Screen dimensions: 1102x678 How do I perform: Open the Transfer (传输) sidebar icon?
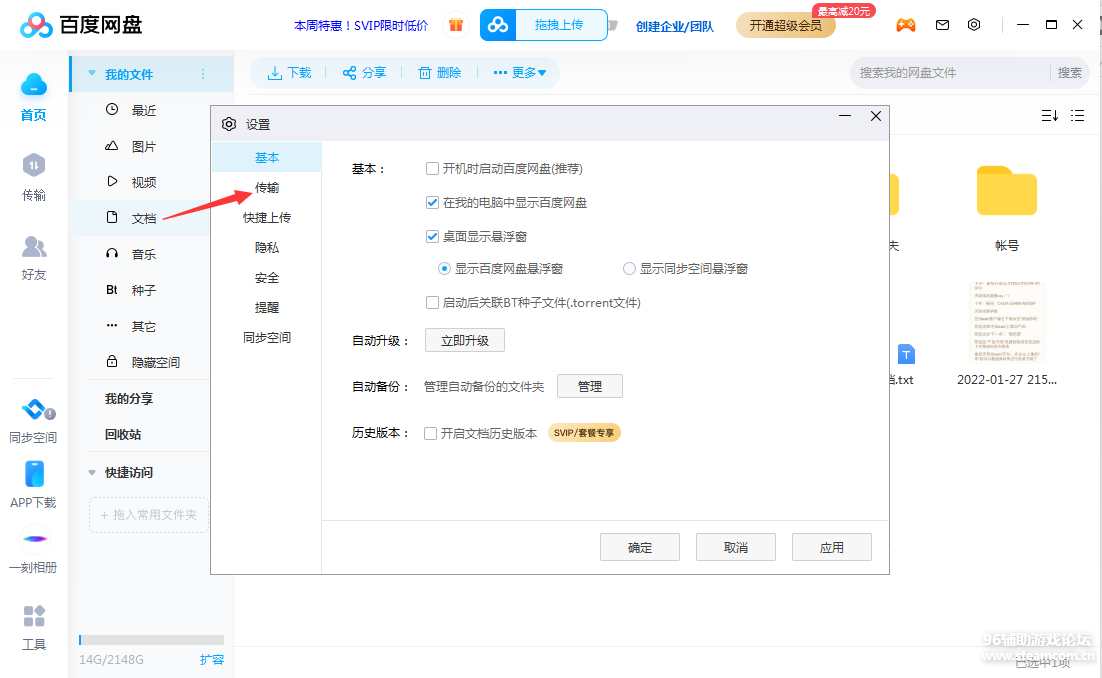point(34,166)
